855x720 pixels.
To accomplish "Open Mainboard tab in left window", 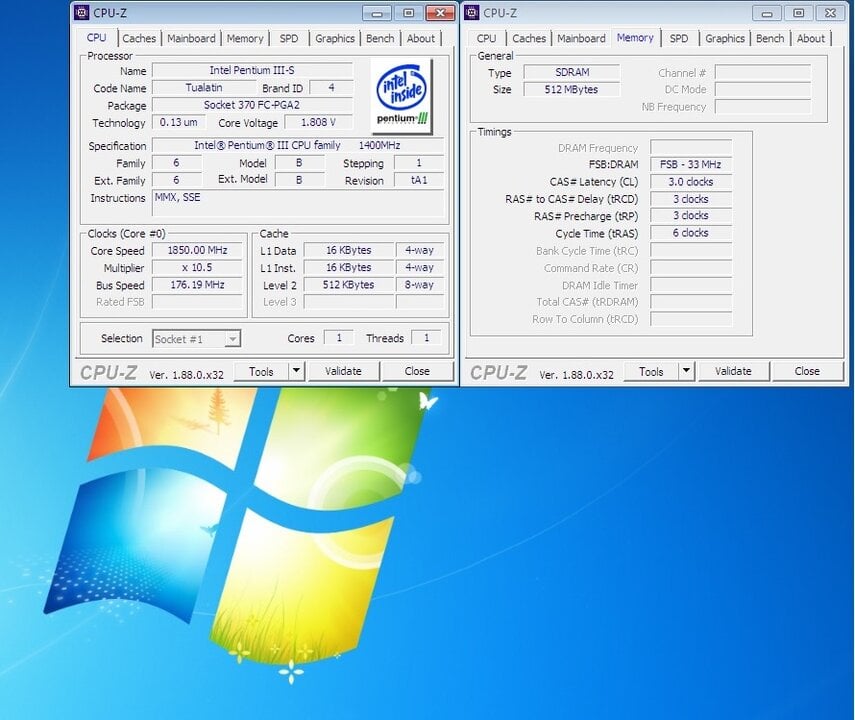I will pos(191,38).
